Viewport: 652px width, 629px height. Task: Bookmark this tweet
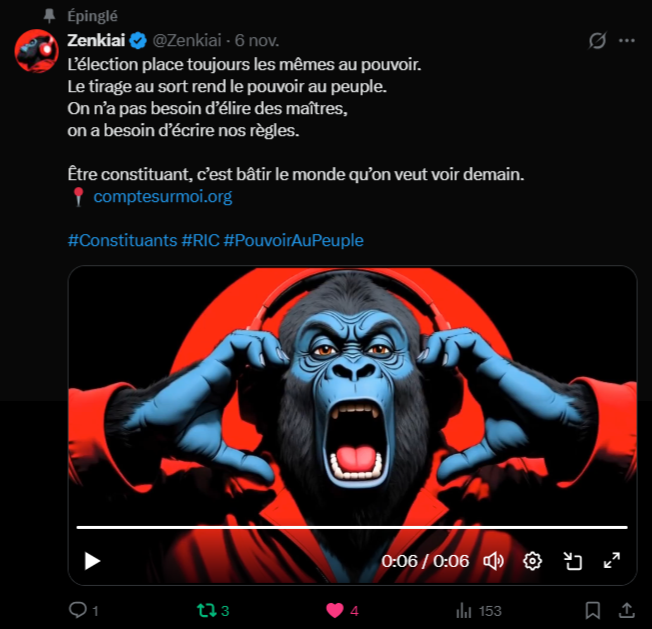[592, 610]
